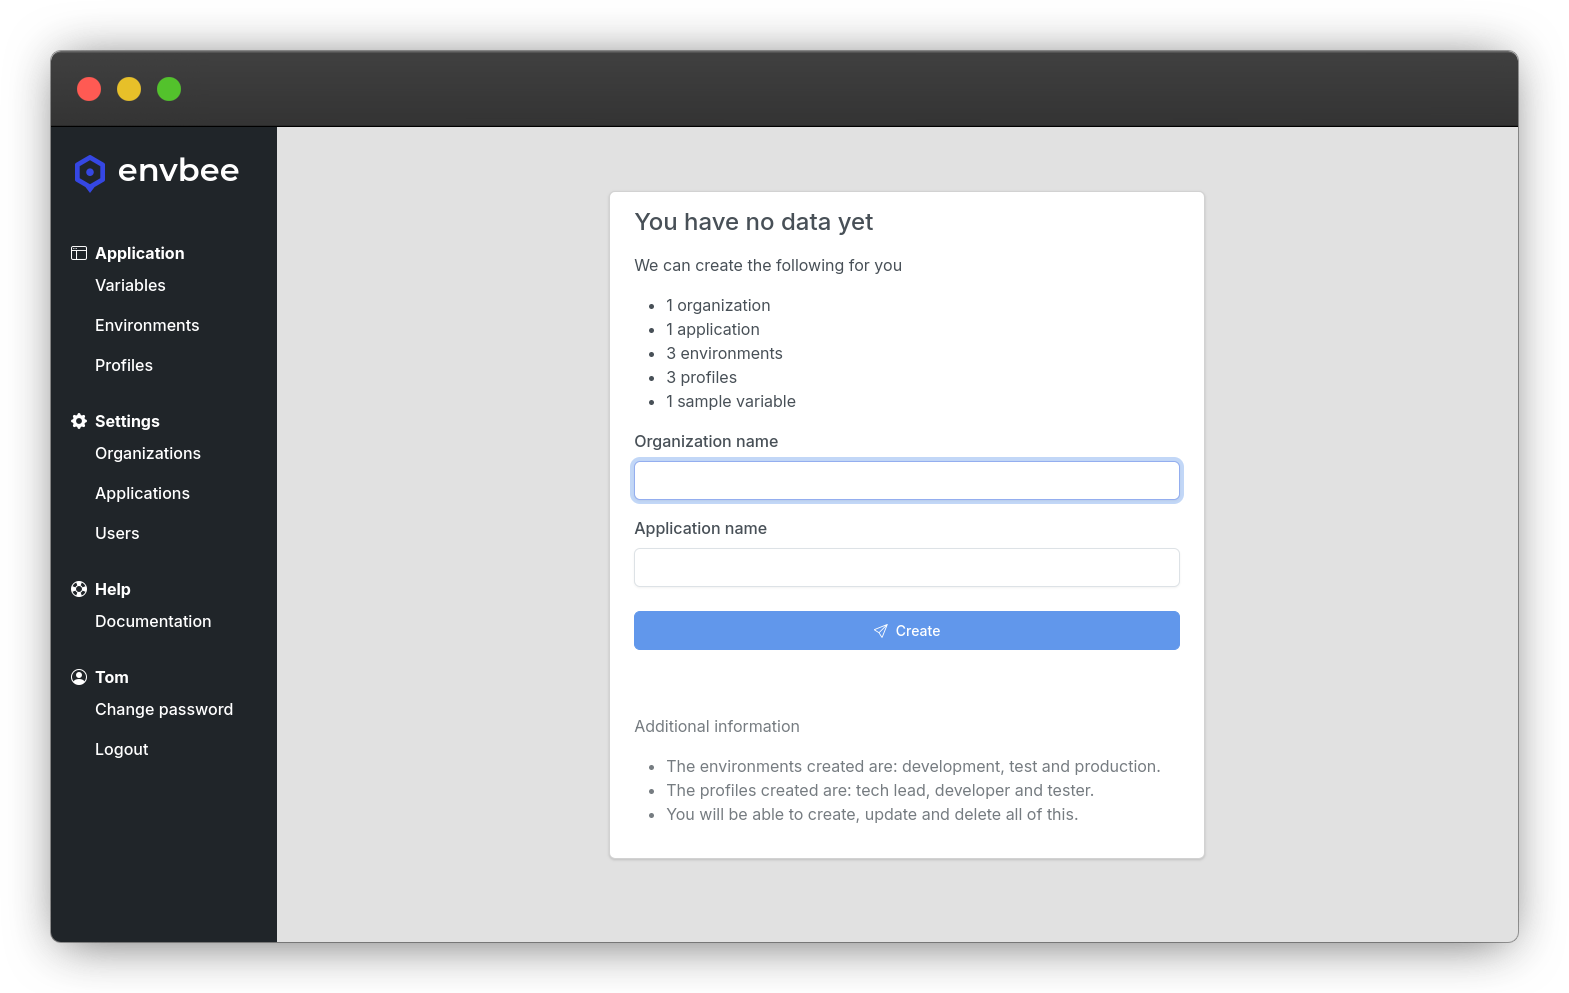Click into the Application name field

(x=906, y=567)
